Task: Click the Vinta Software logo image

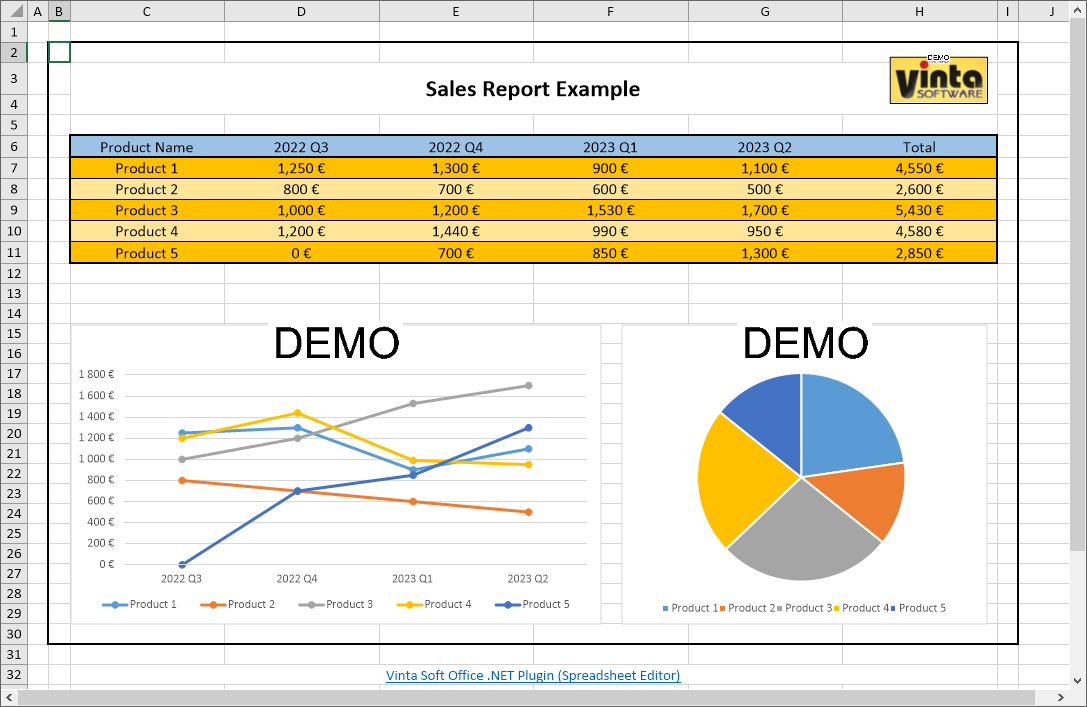Action: [x=938, y=80]
